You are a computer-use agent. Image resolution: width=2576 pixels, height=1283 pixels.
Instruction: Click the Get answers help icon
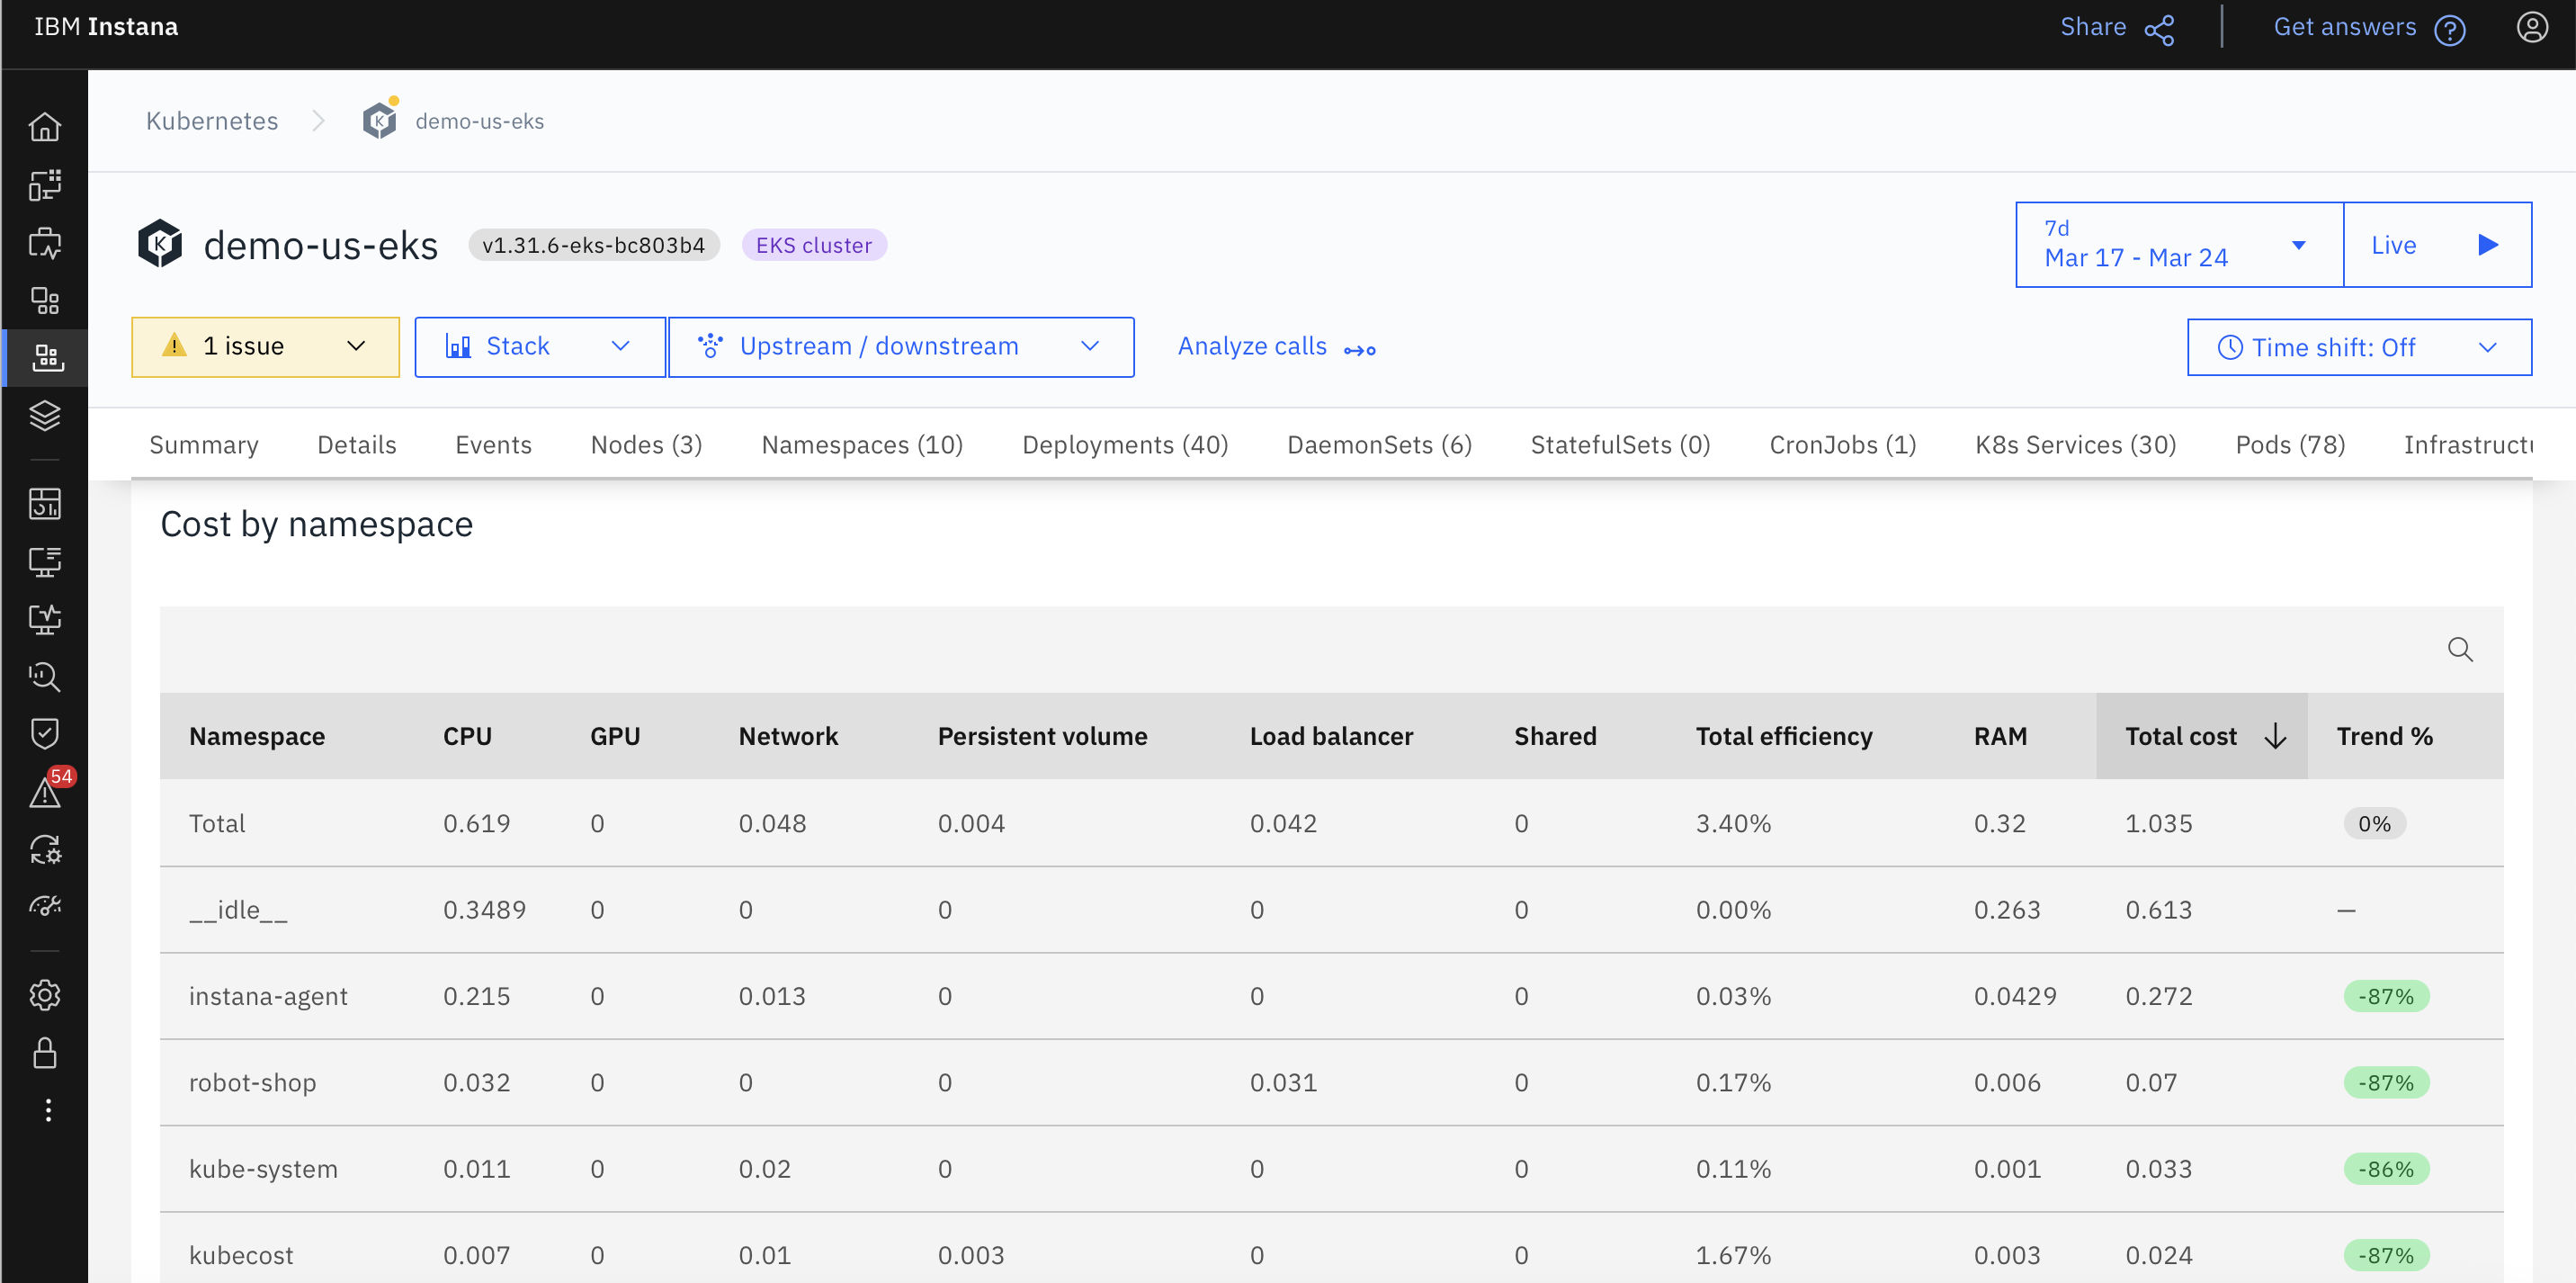(2451, 29)
